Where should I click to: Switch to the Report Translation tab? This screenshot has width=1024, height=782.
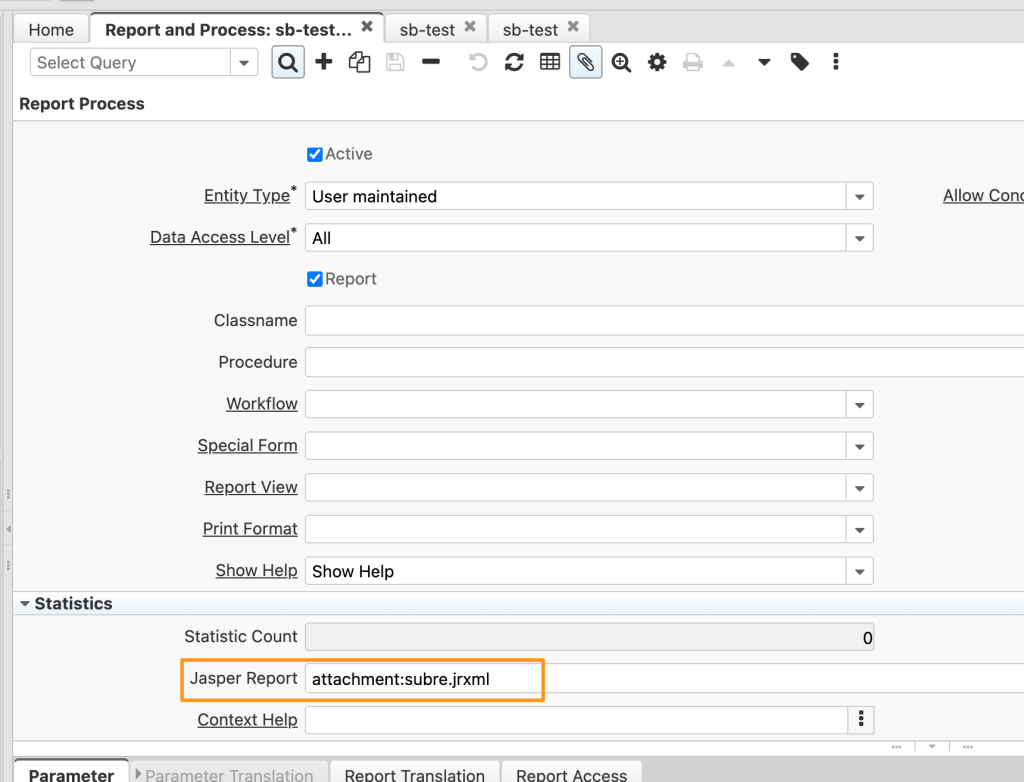pos(414,773)
